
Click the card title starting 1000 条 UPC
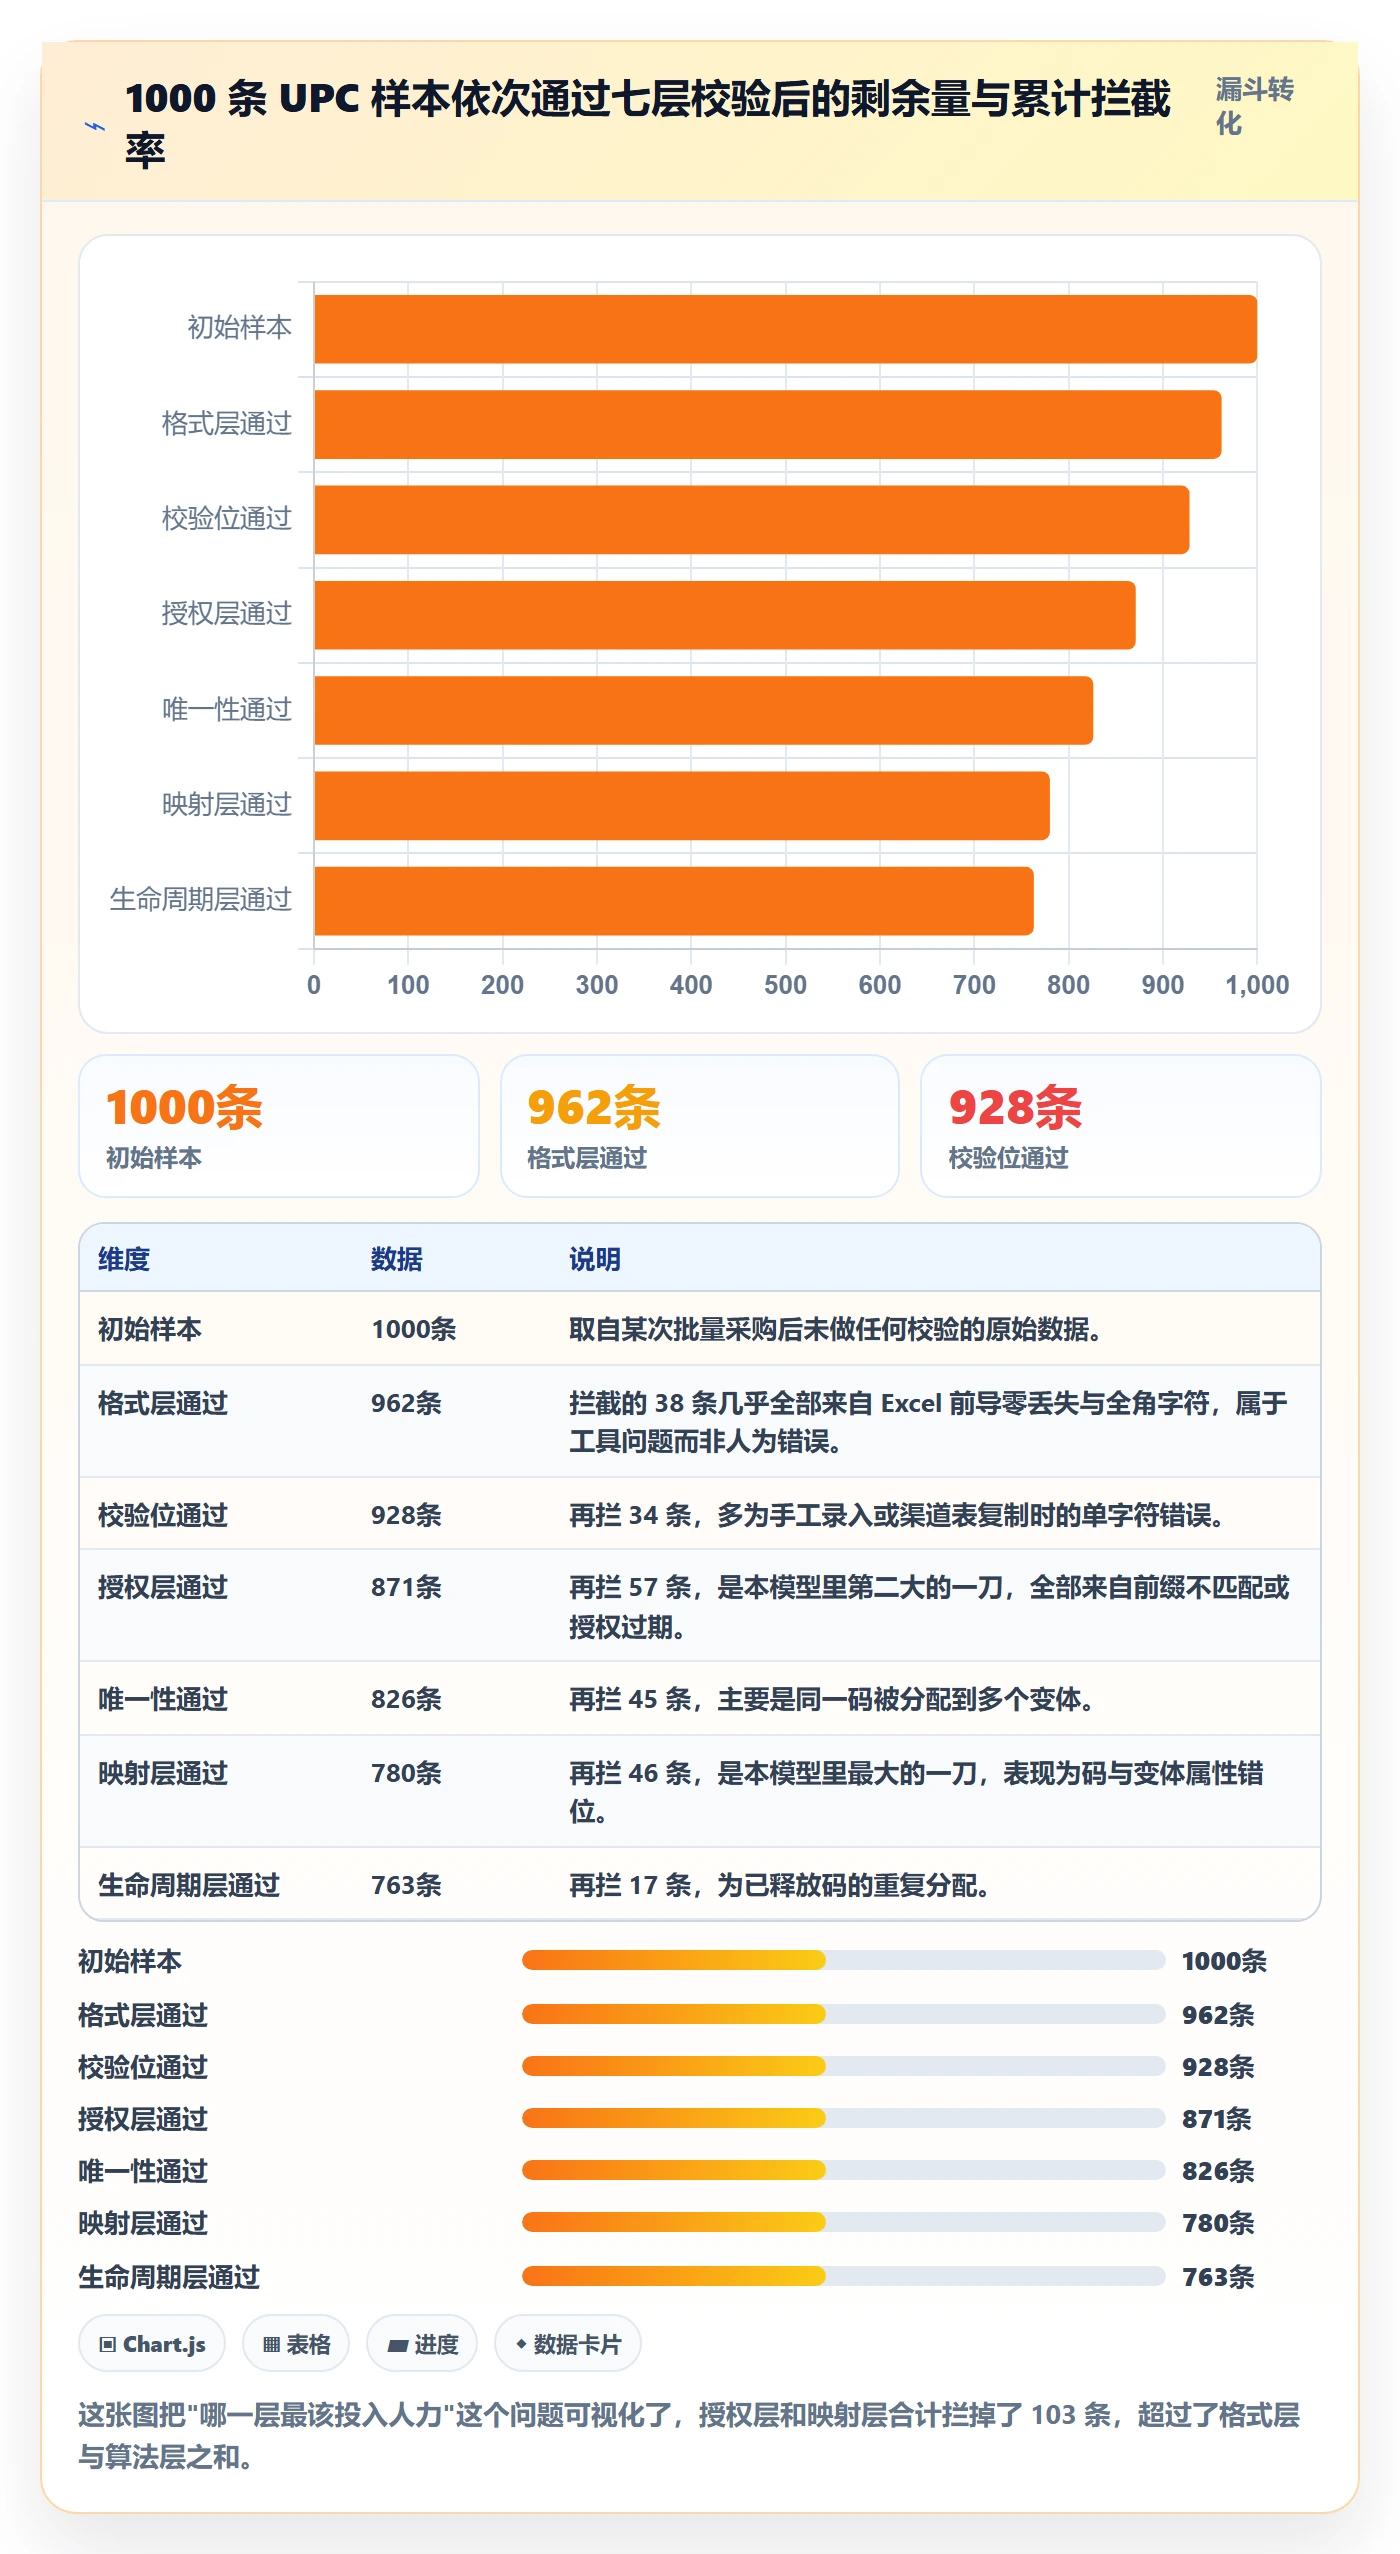point(648,124)
